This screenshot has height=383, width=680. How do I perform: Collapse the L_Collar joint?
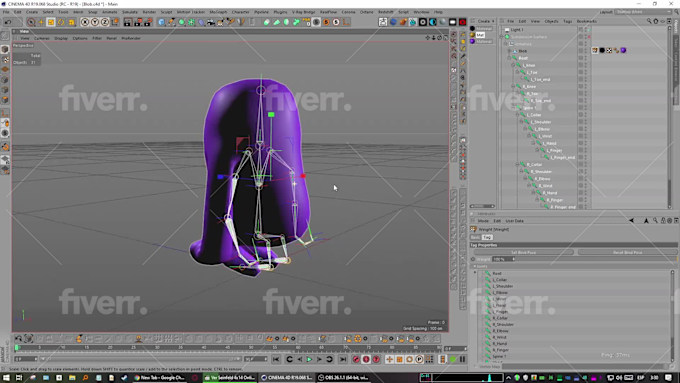pyautogui.click(x=518, y=115)
